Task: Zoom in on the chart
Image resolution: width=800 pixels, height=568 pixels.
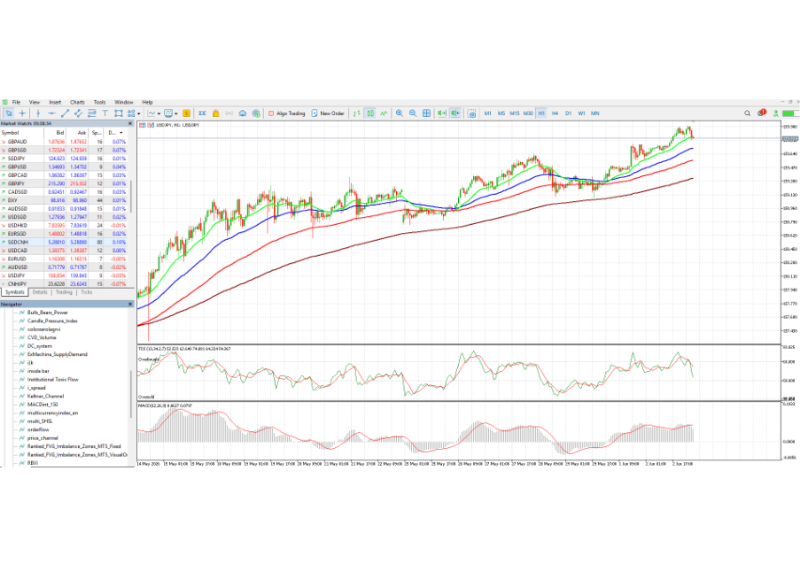Action: click(399, 113)
